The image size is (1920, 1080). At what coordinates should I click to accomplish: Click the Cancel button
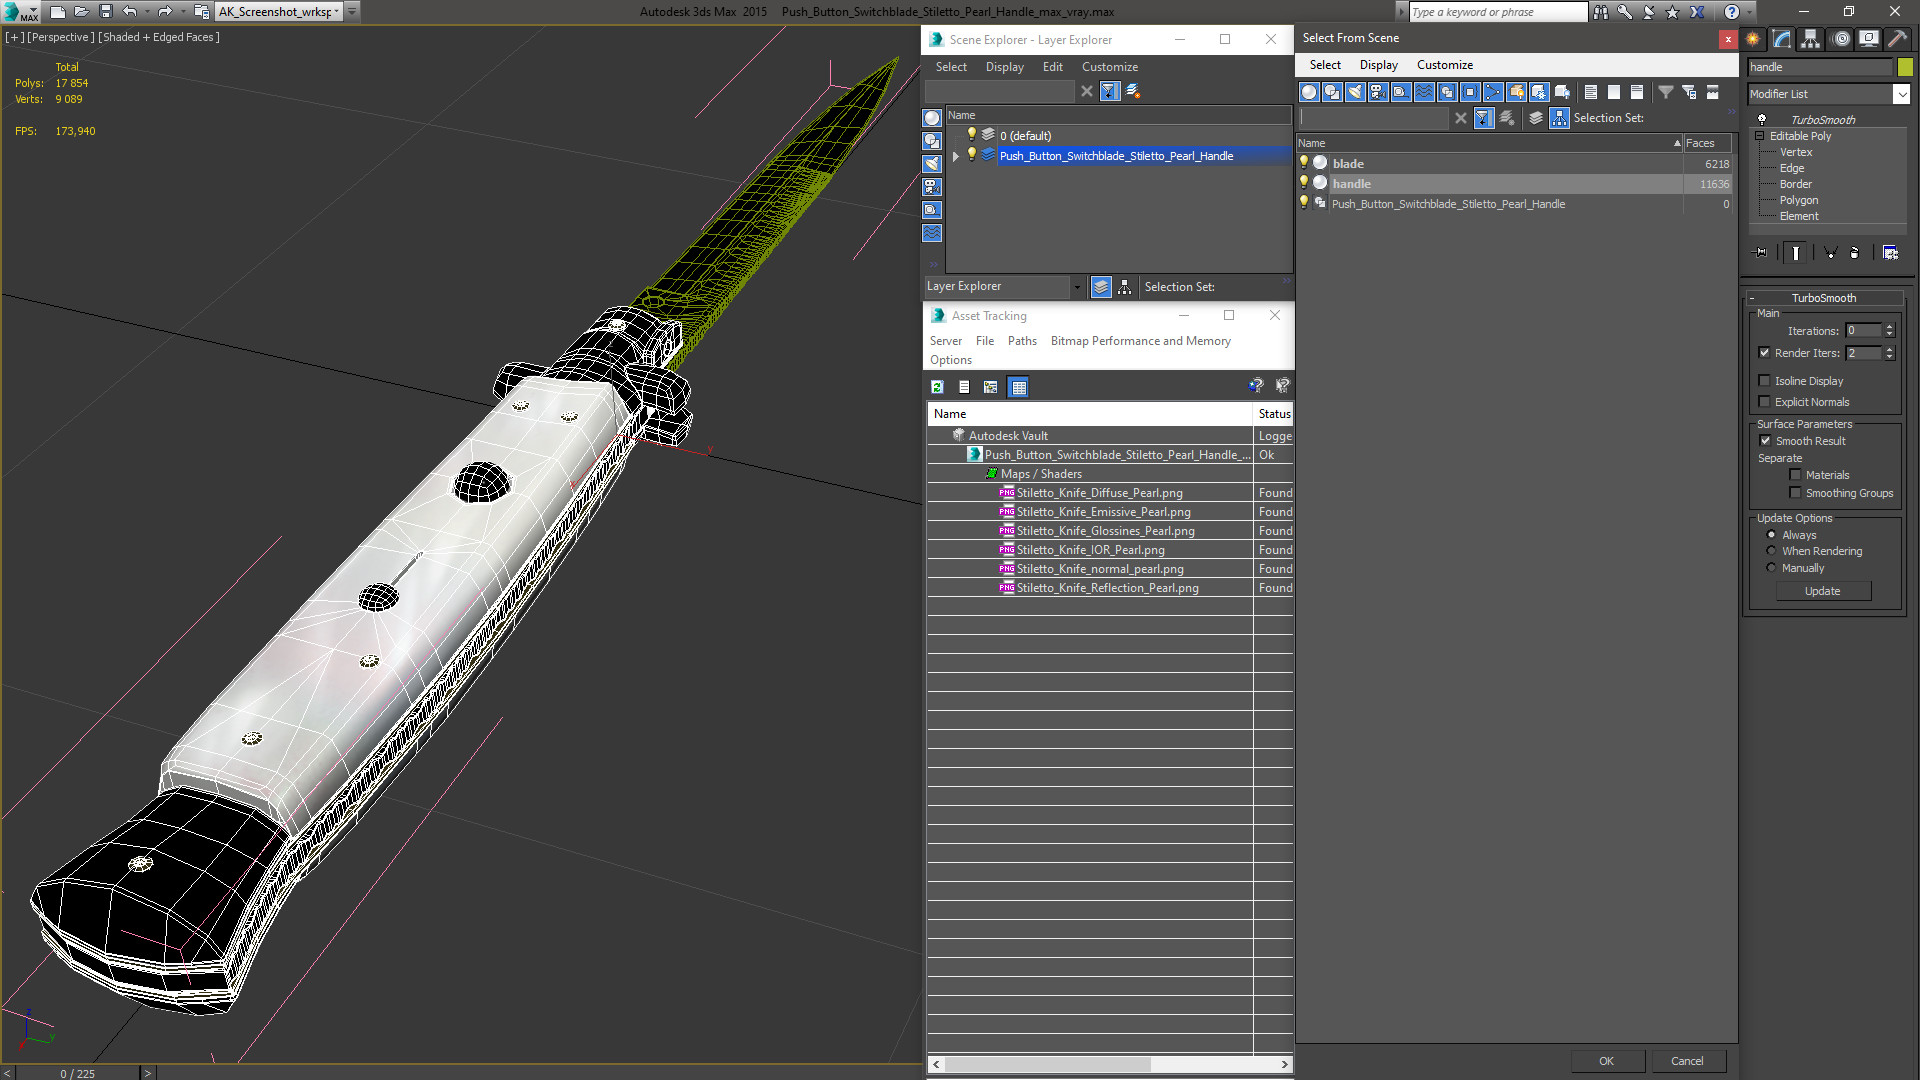[x=1686, y=1061]
